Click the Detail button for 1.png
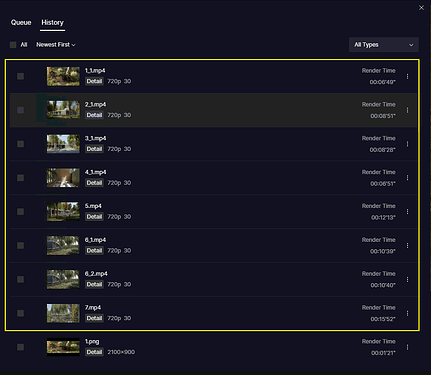This screenshot has width=431, height=375. [x=94, y=352]
